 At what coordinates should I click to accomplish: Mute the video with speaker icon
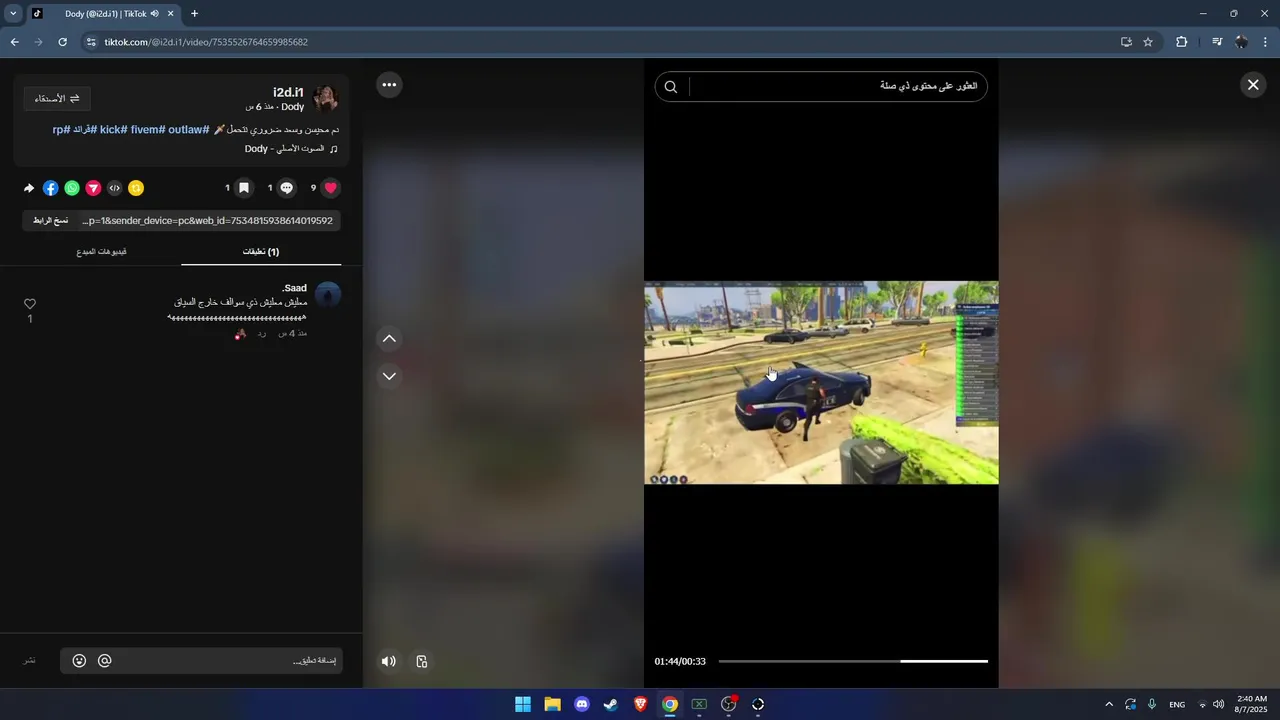pyautogui.click(x=389, y=661)
